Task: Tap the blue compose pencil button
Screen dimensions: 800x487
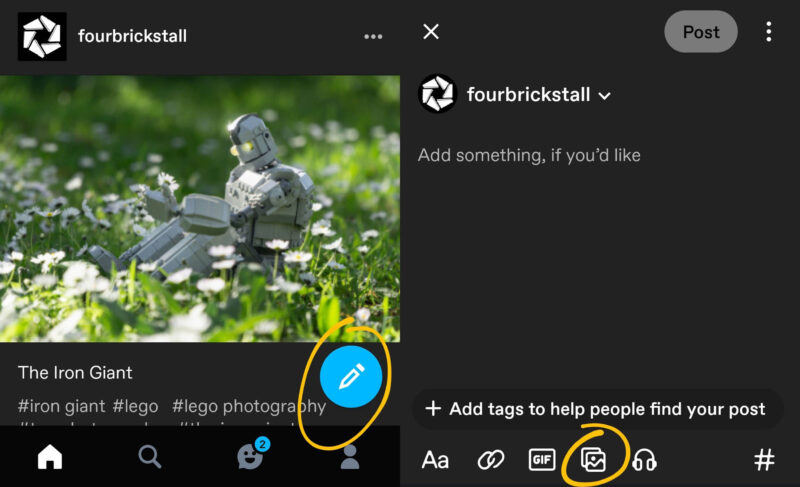Action: (351, 376)
